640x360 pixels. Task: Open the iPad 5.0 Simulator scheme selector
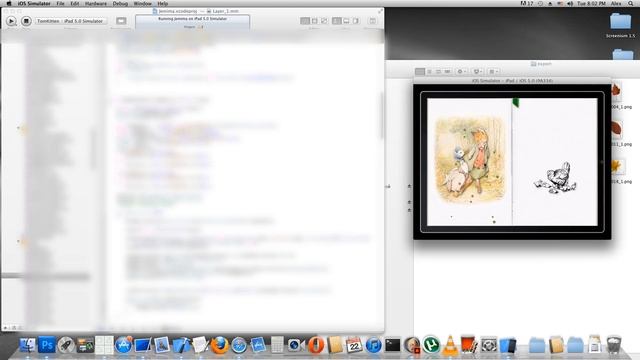coord(70,21)
